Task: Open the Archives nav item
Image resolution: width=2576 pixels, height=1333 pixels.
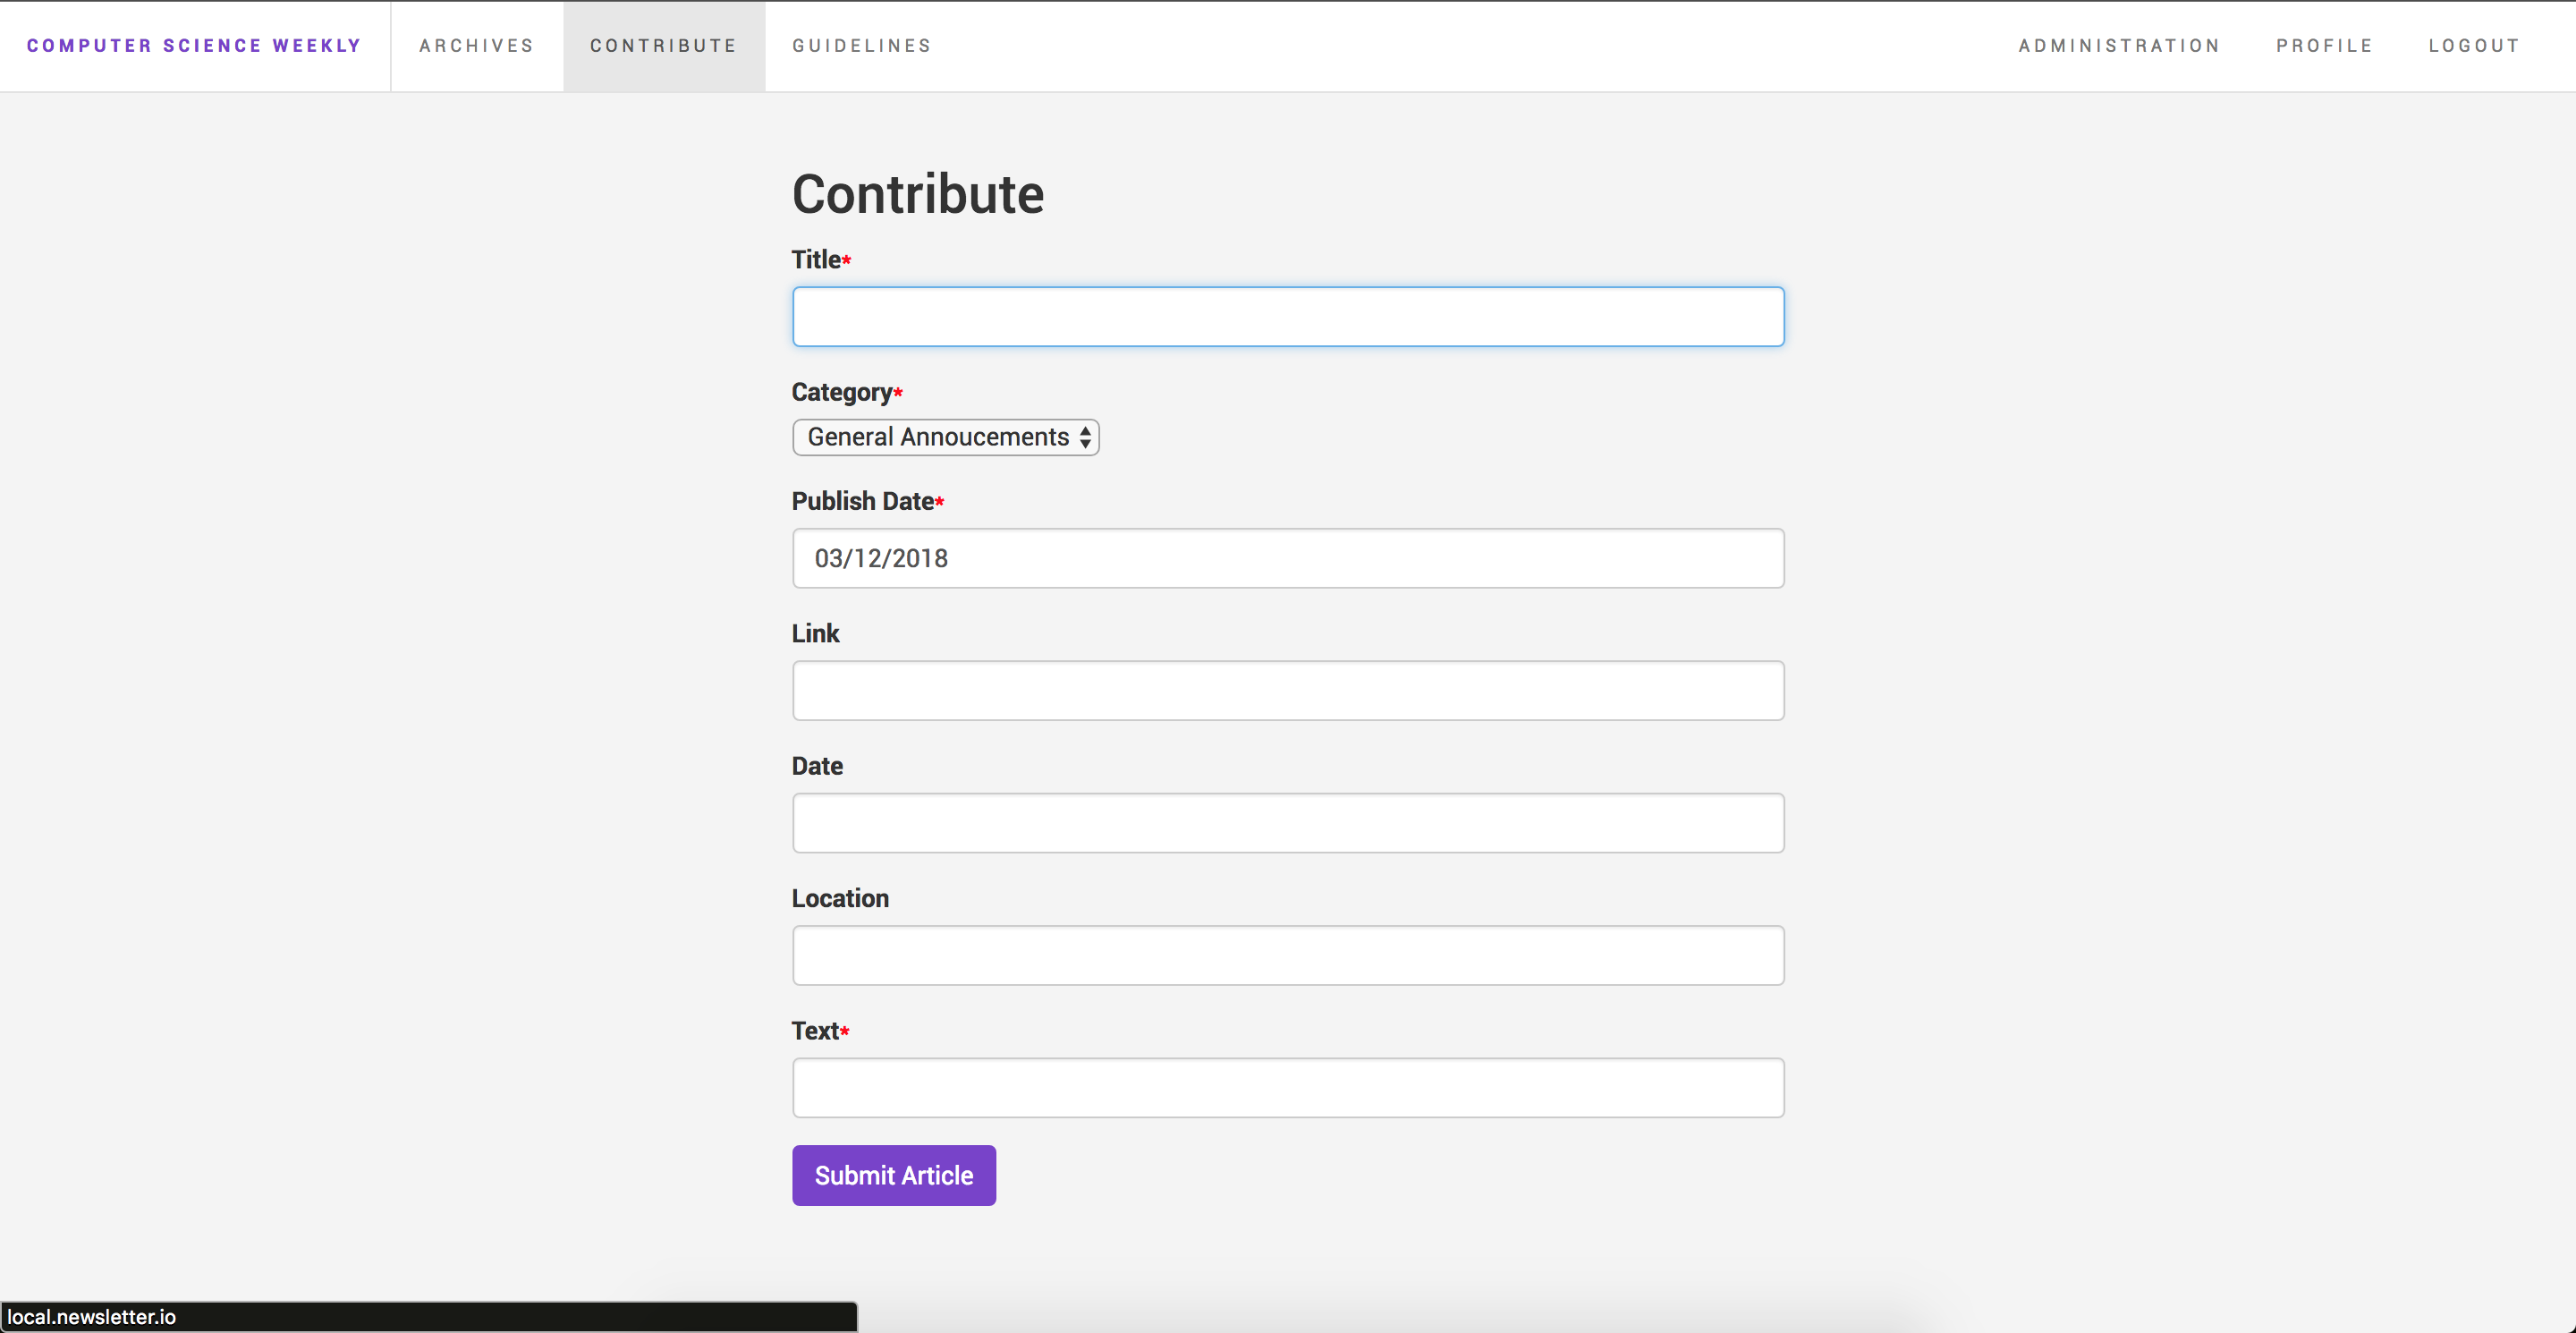Action: click(476, 46)
